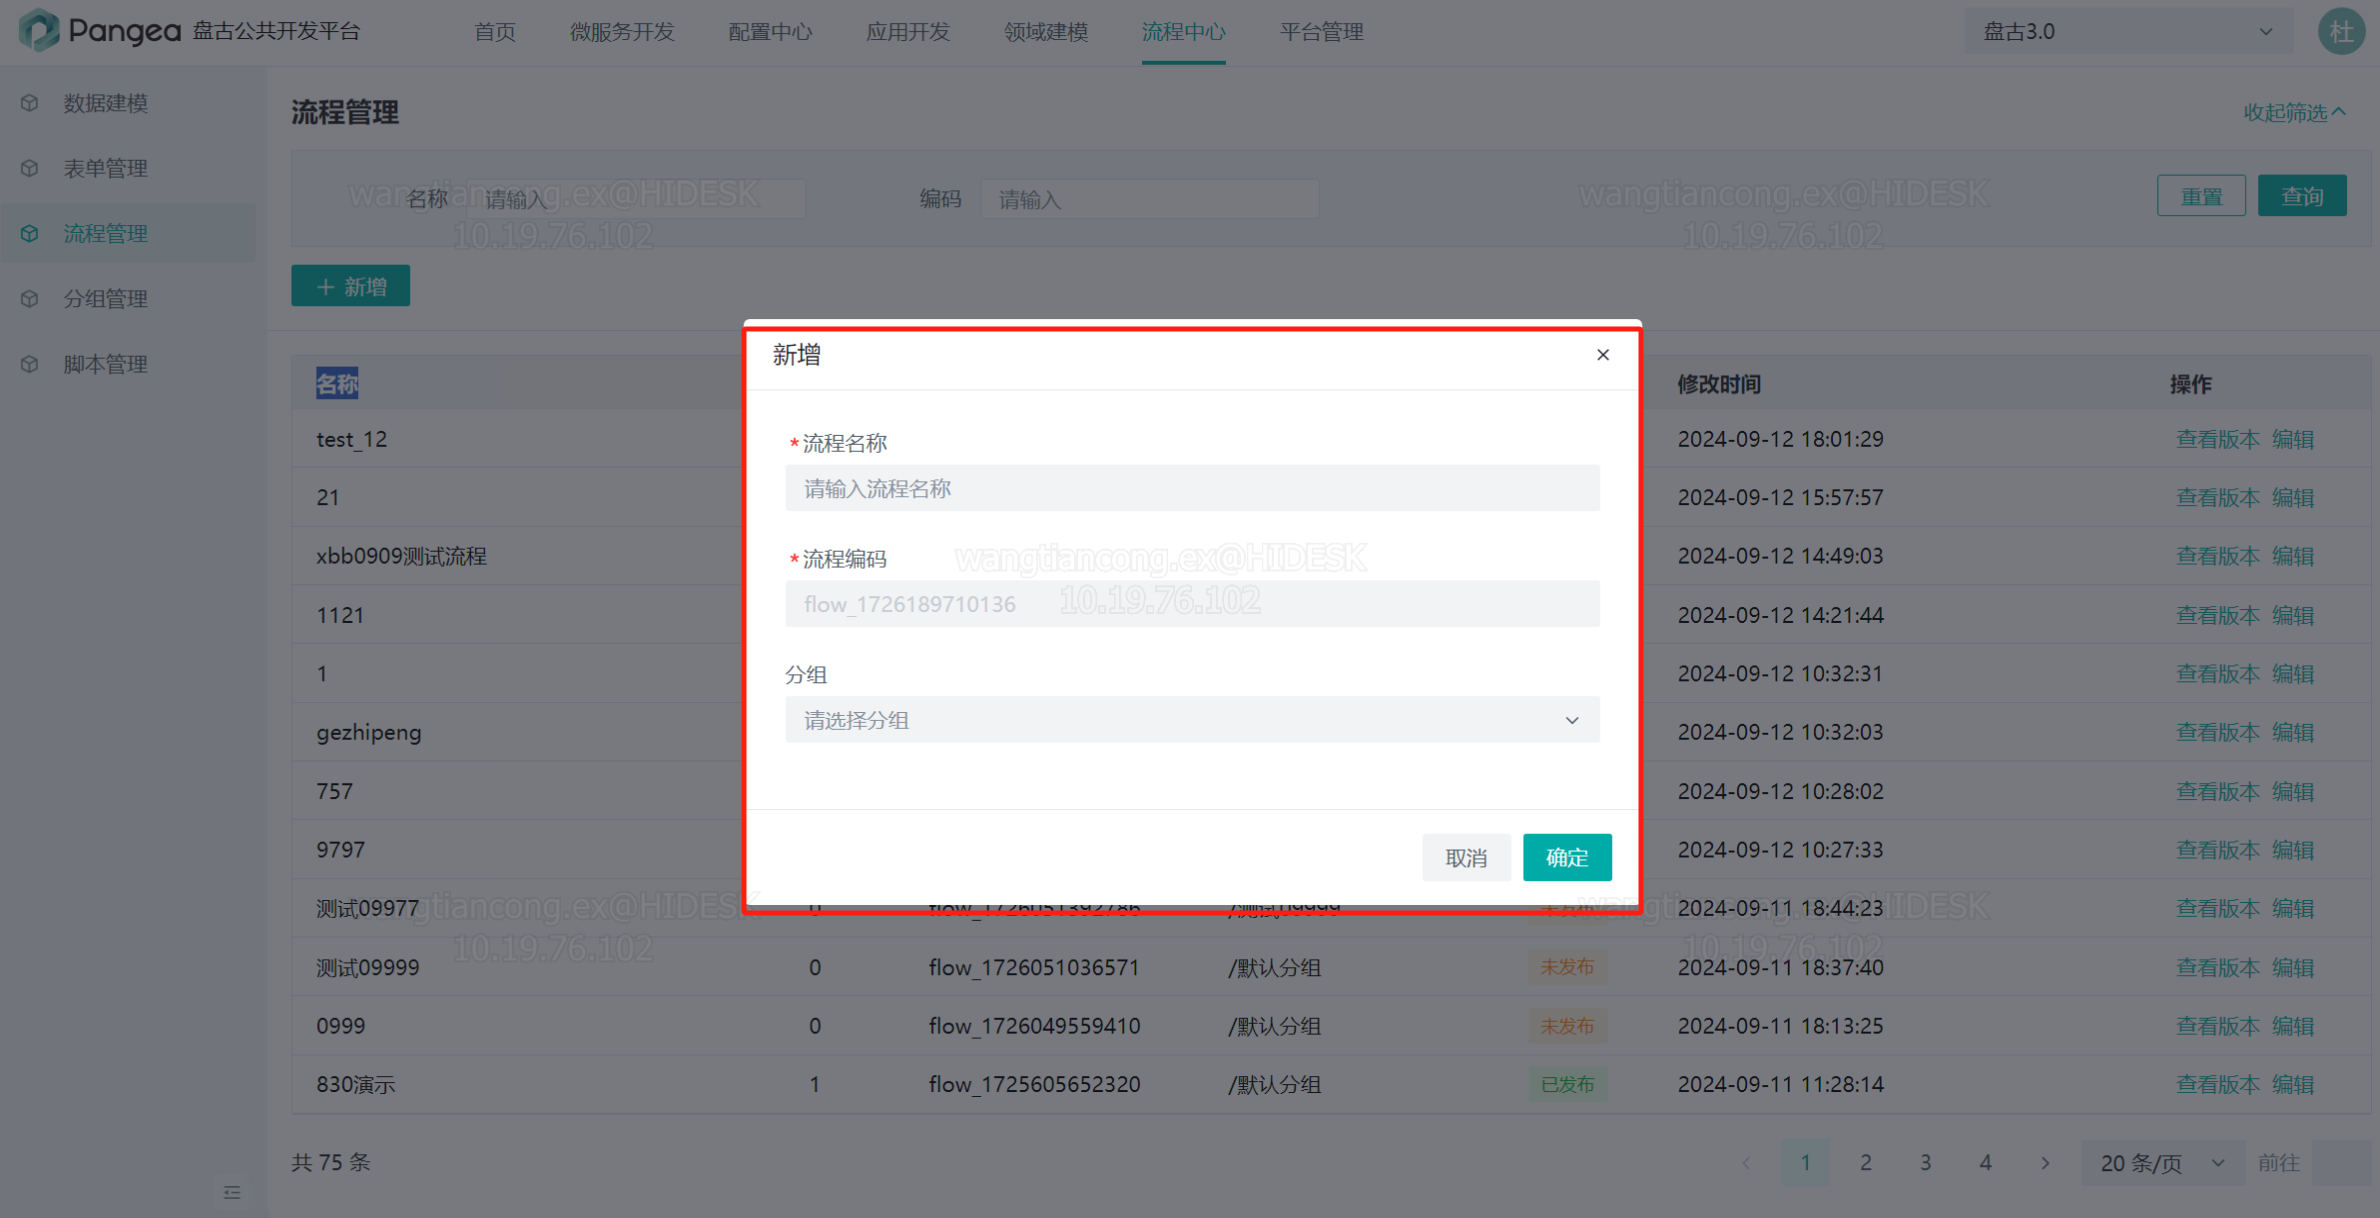Viewport: 2380px width, 1218px height.
Task: Open the 配置中心 top menu
Action: 770,32
